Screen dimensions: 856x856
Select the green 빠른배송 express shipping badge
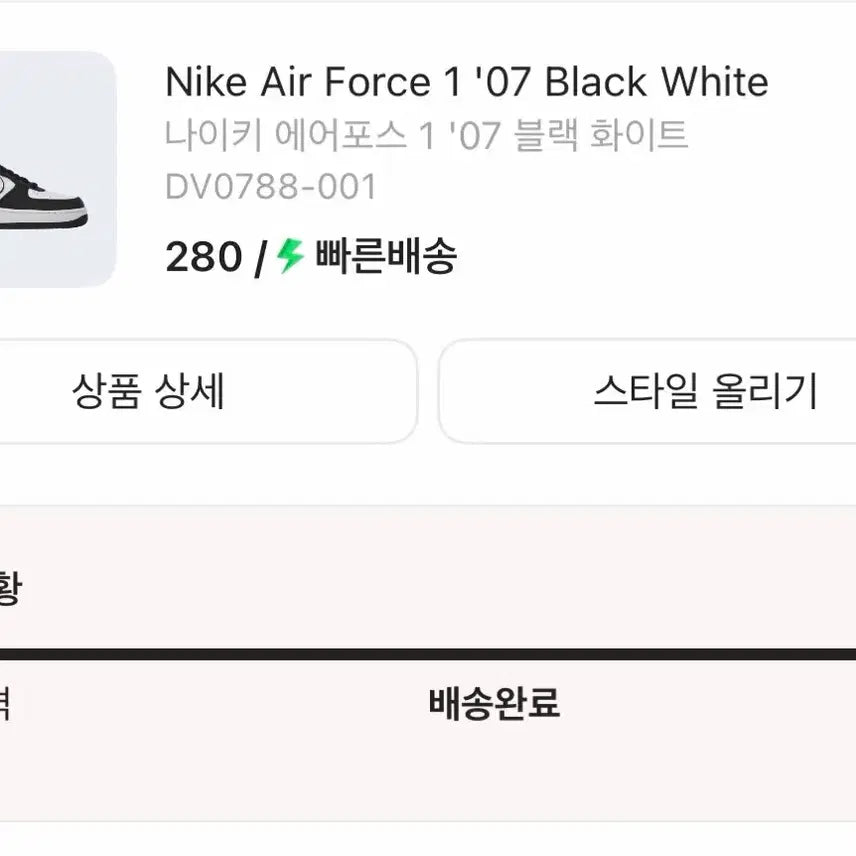(370, 259)
